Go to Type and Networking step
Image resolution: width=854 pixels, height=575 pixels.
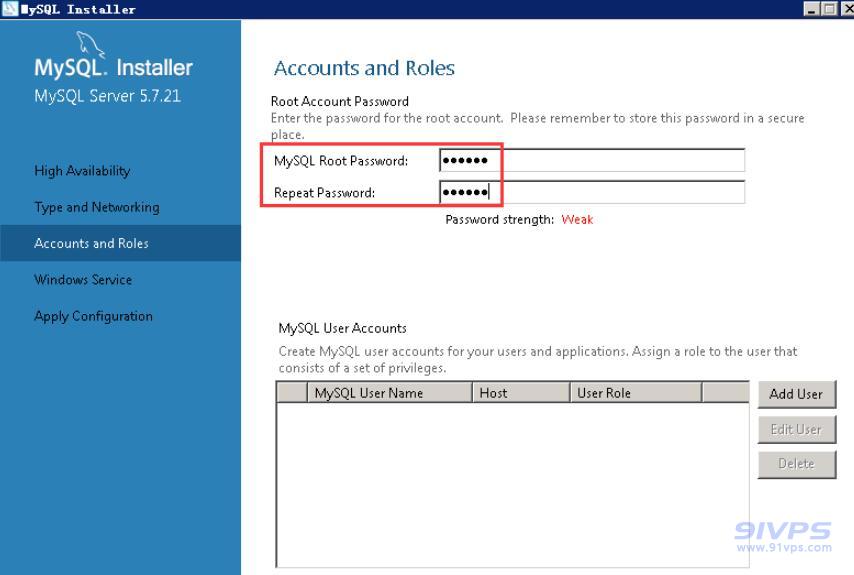click(97, 207)
